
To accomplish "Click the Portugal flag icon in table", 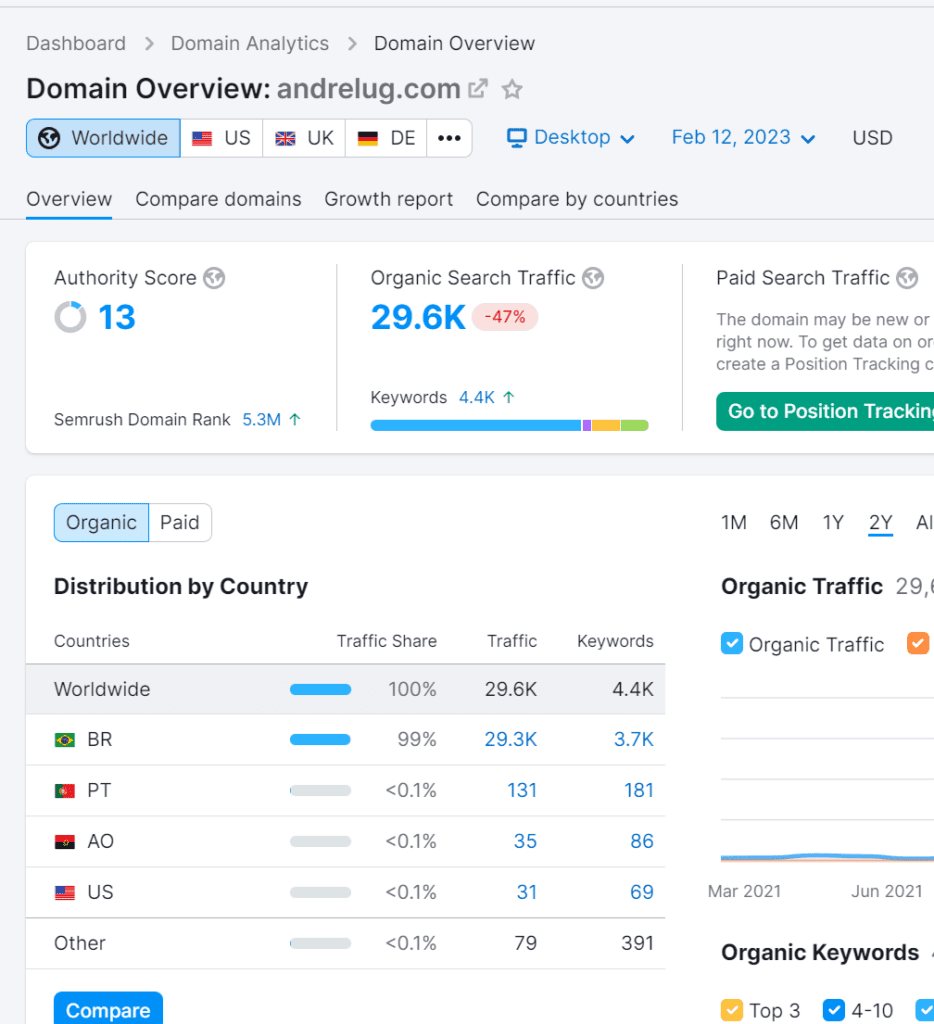I will coord(65,791).
